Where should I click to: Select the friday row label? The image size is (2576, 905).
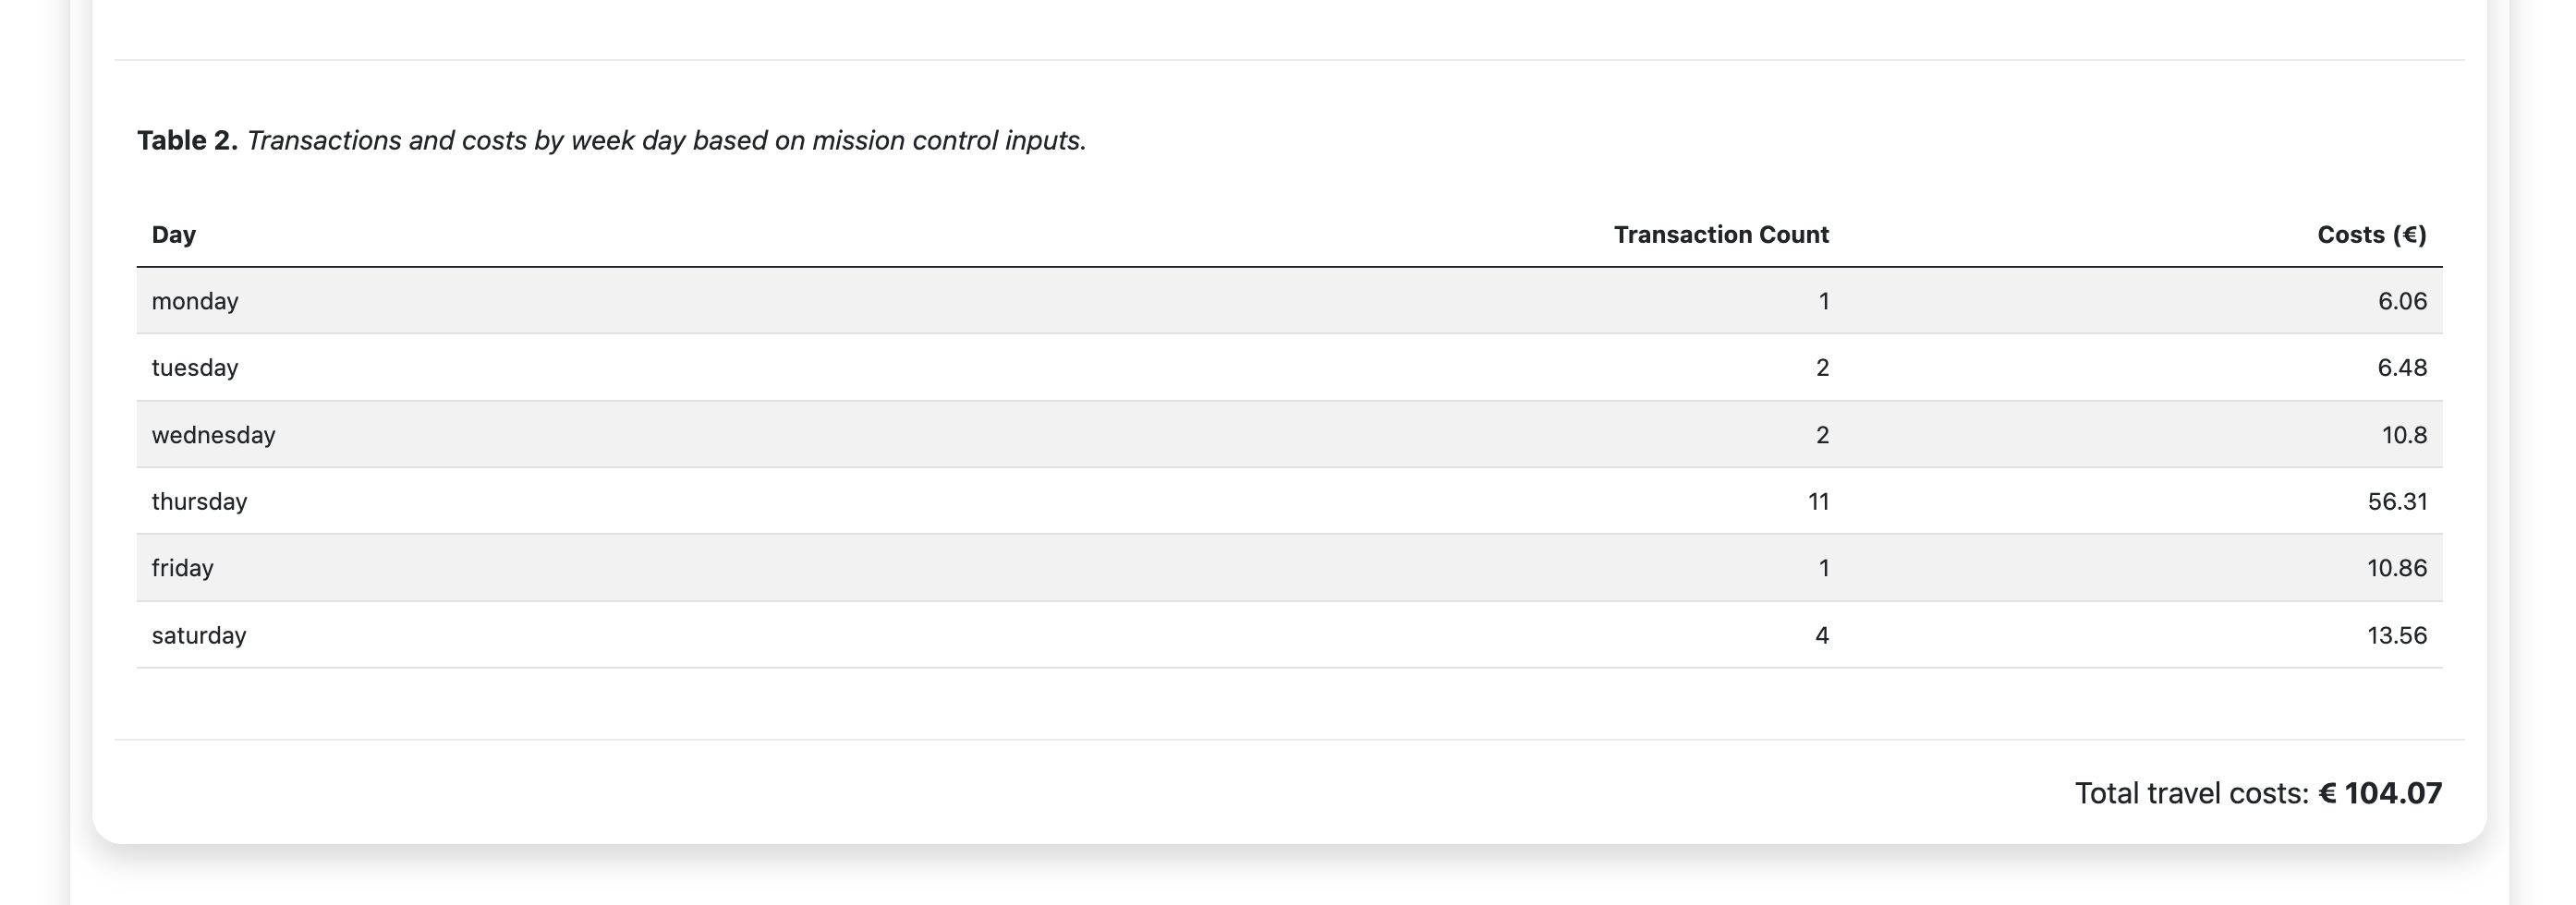(182, 568)
